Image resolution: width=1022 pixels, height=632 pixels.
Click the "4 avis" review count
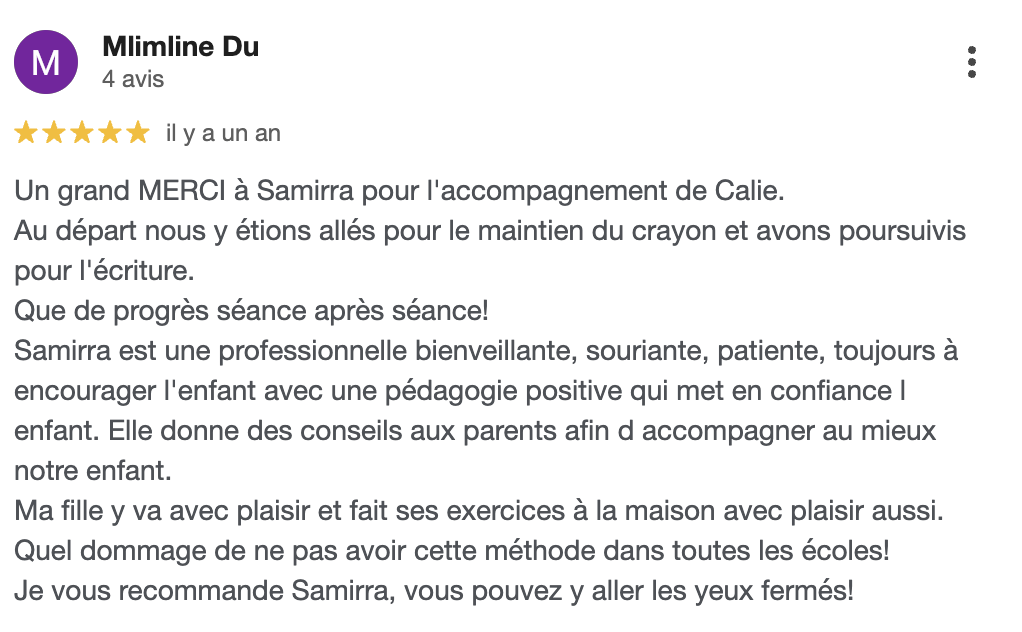point(133,79)
